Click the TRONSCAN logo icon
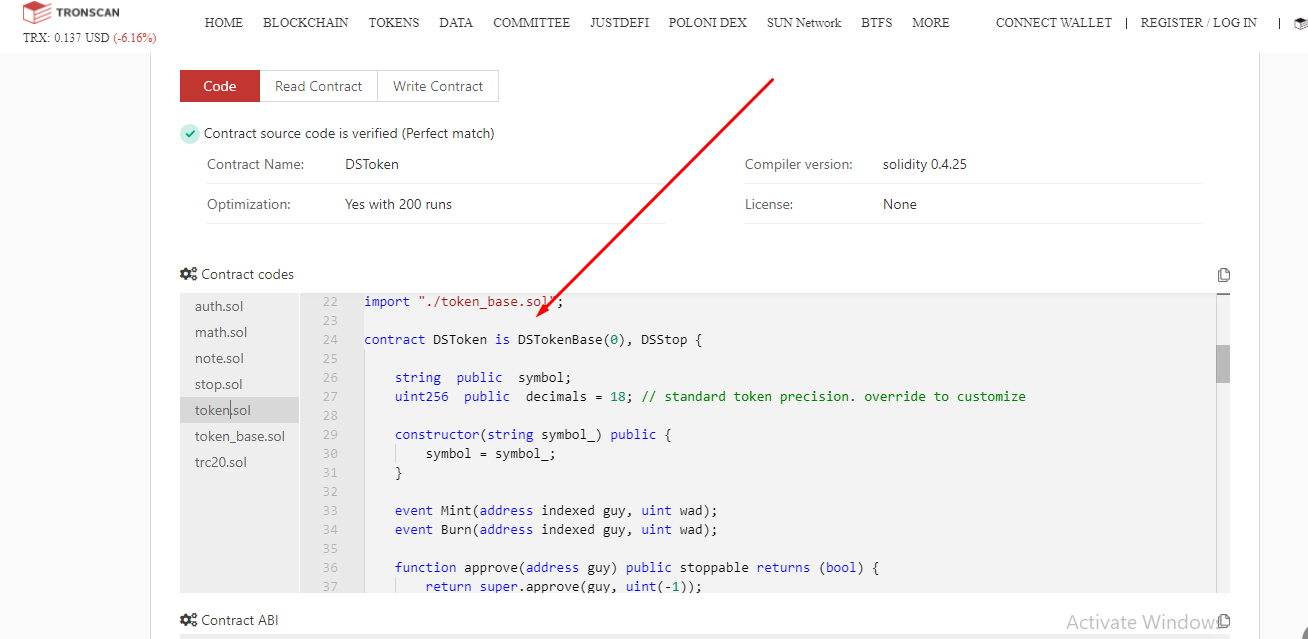The height and width of the screenshot is (639, 1308). 36,12
